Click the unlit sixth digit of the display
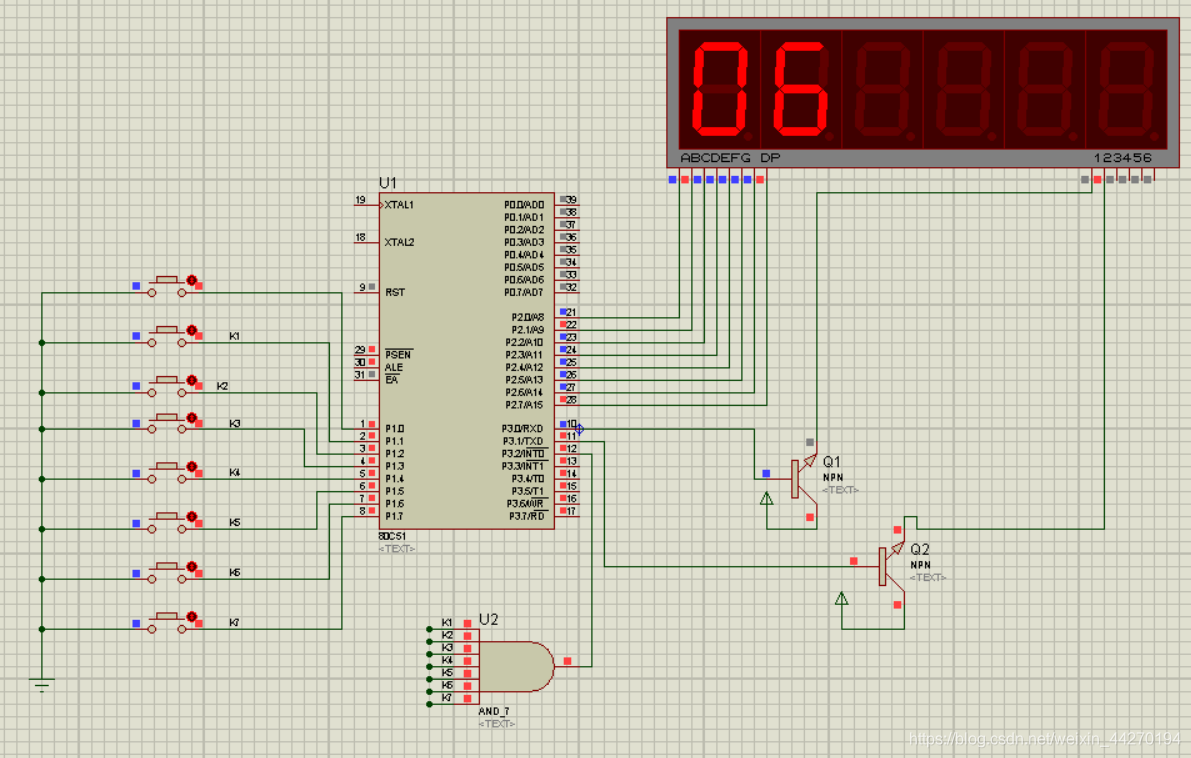Image resolution: width=1191 pixels, height=758 pixels. [1126, 90]
